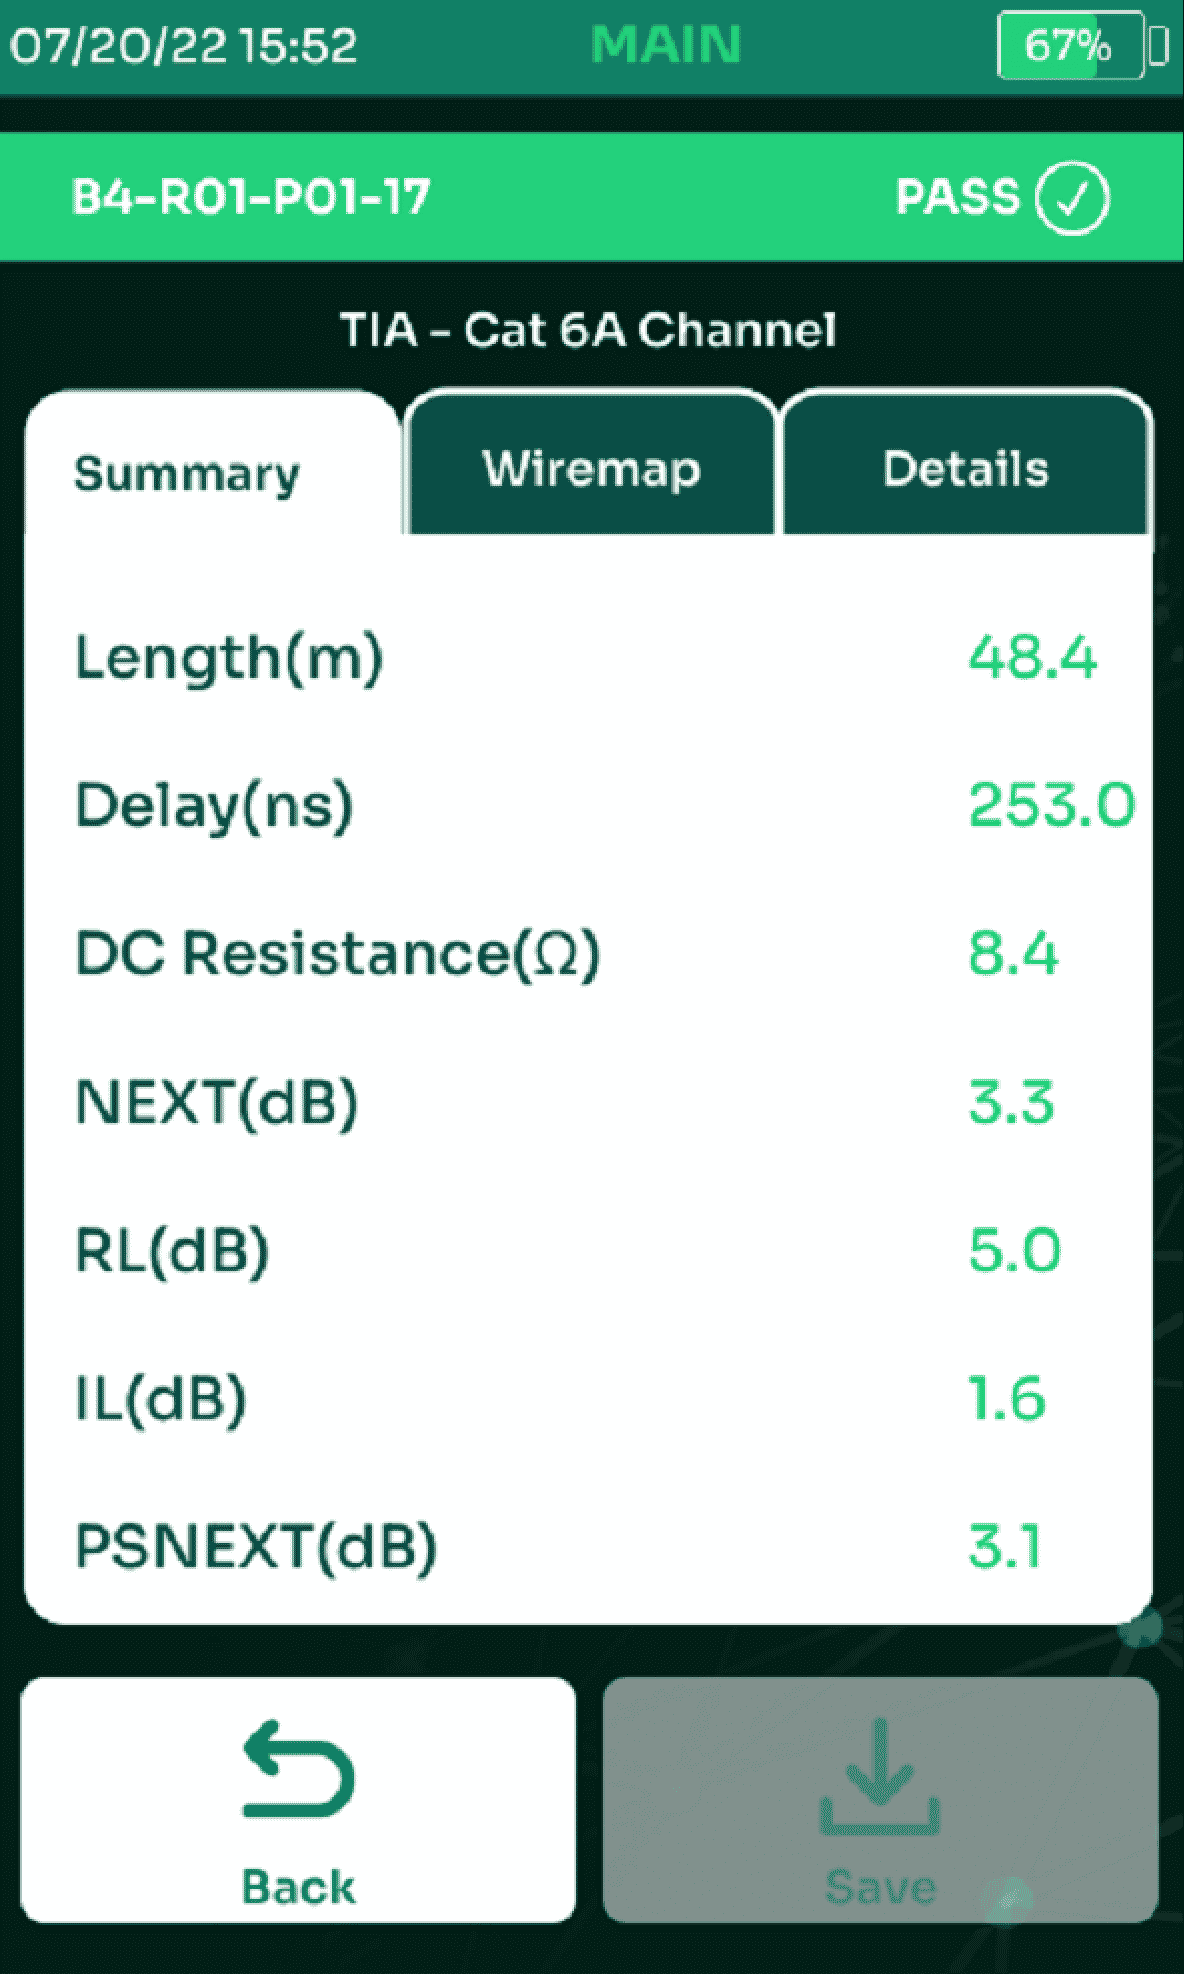Tap the TIA - Cat 6A Channel heading
Image resolution: width=1184 pixels, height=1974 pixels.
tap(588, 329)
